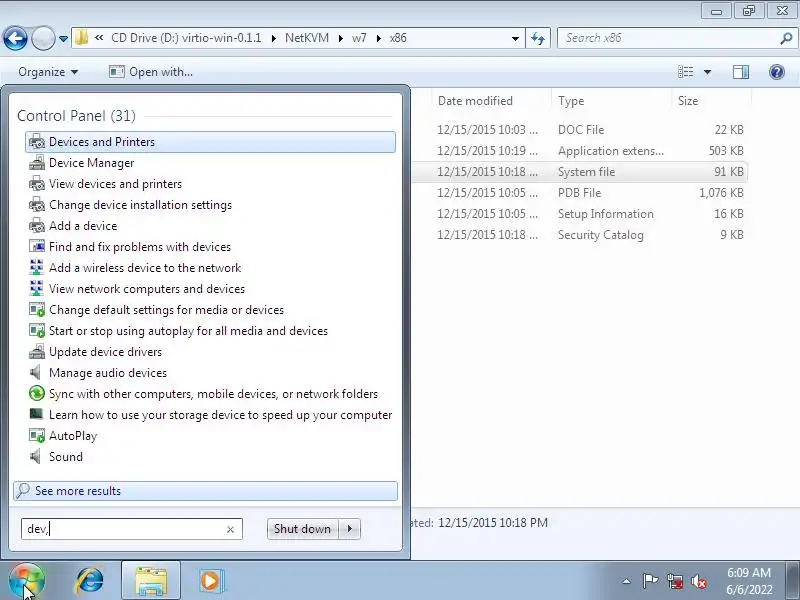Click icon for Change default settings for media
Screen dimensions: 800x600
tap(37, 309)
